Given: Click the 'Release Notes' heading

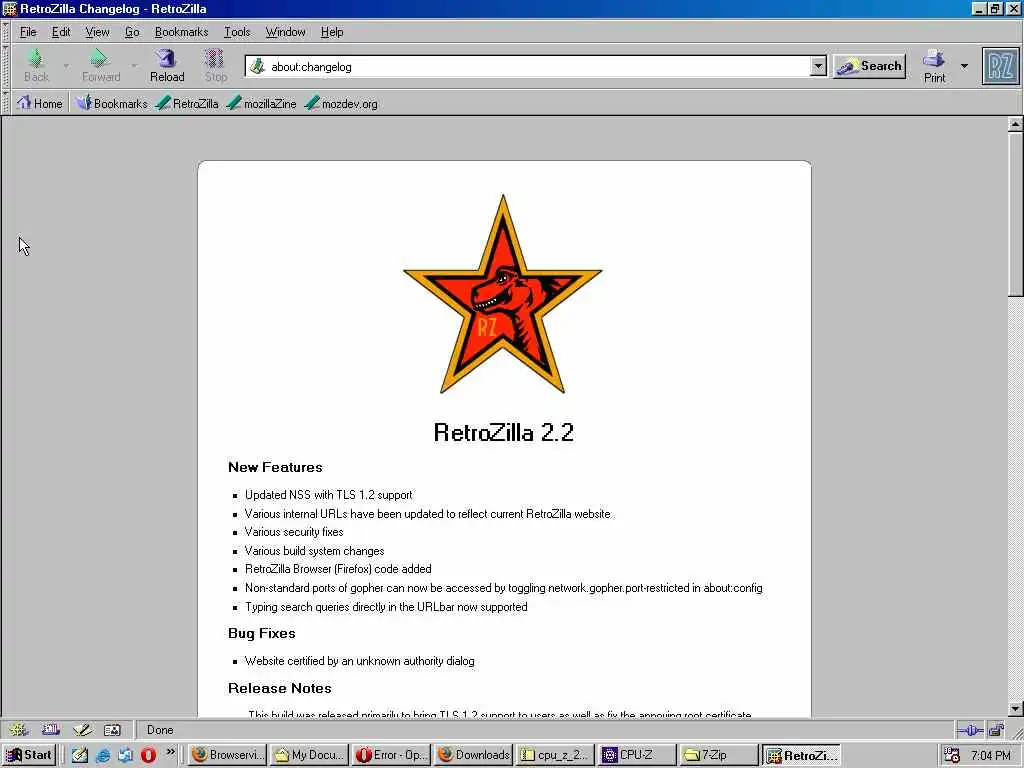Looking at the screenshot, I should 280,688.
